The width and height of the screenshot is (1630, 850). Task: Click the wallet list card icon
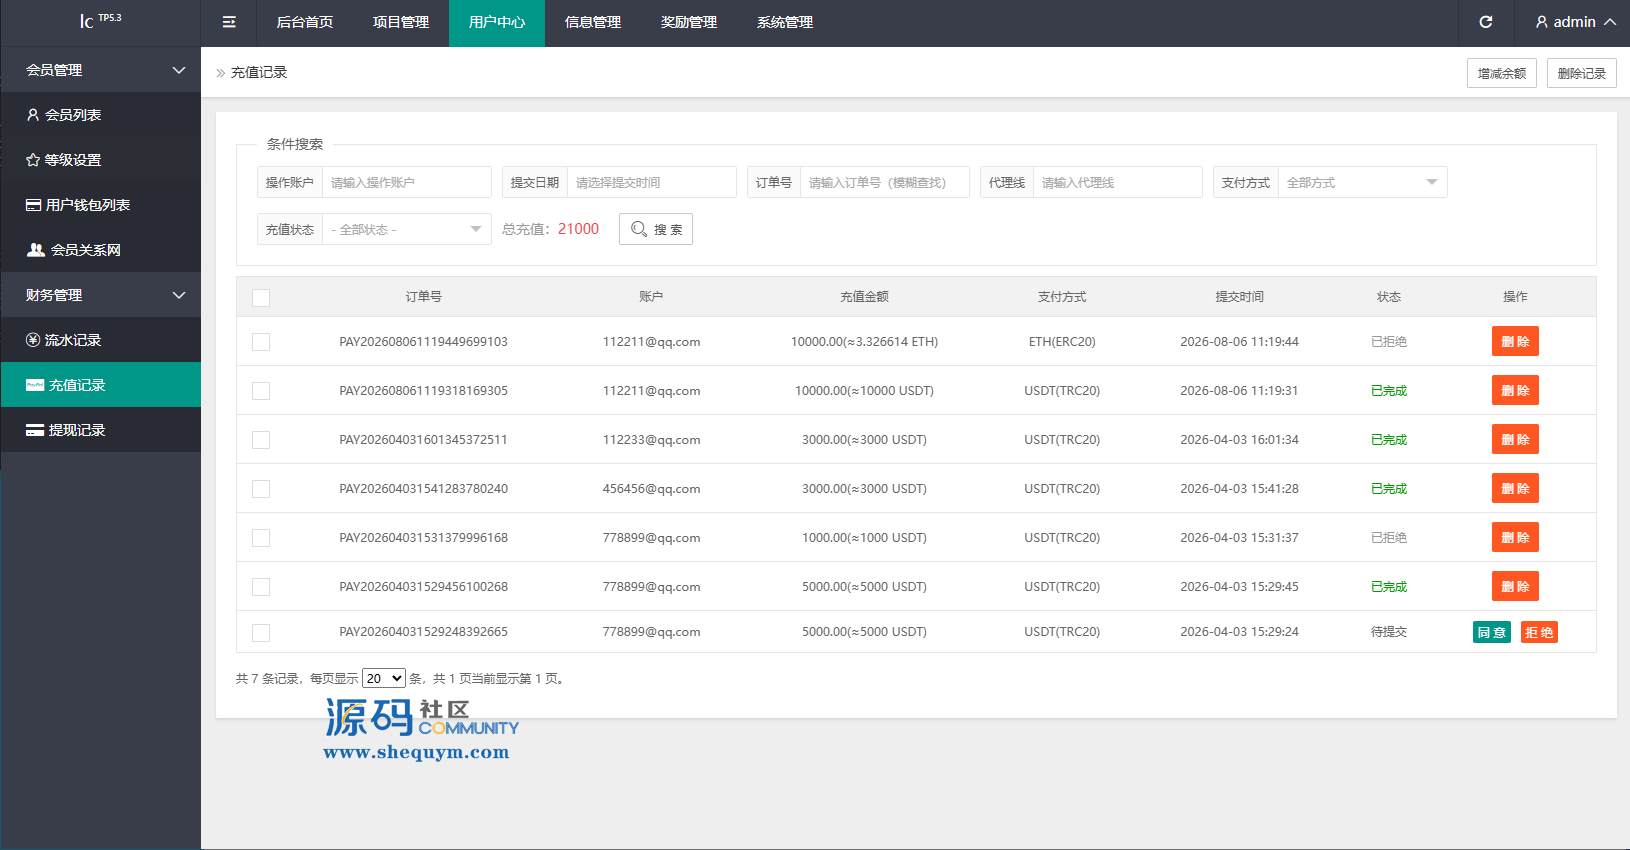click(x=33, y=205)
